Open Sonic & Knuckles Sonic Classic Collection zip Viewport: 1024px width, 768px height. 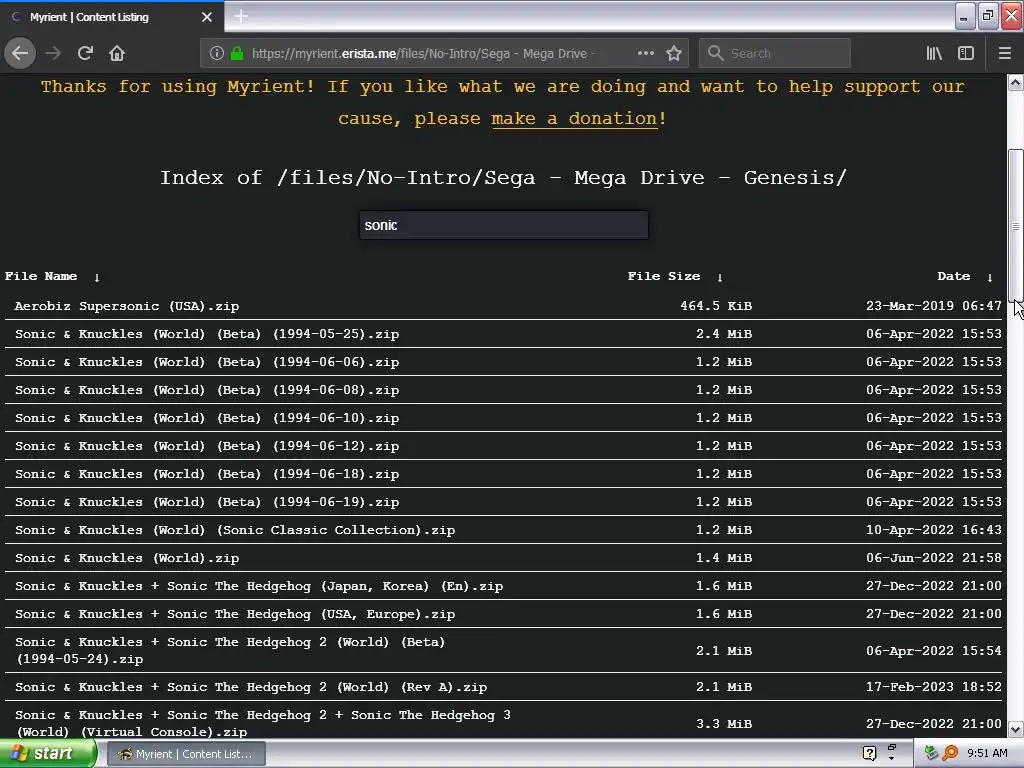[235, 530]
